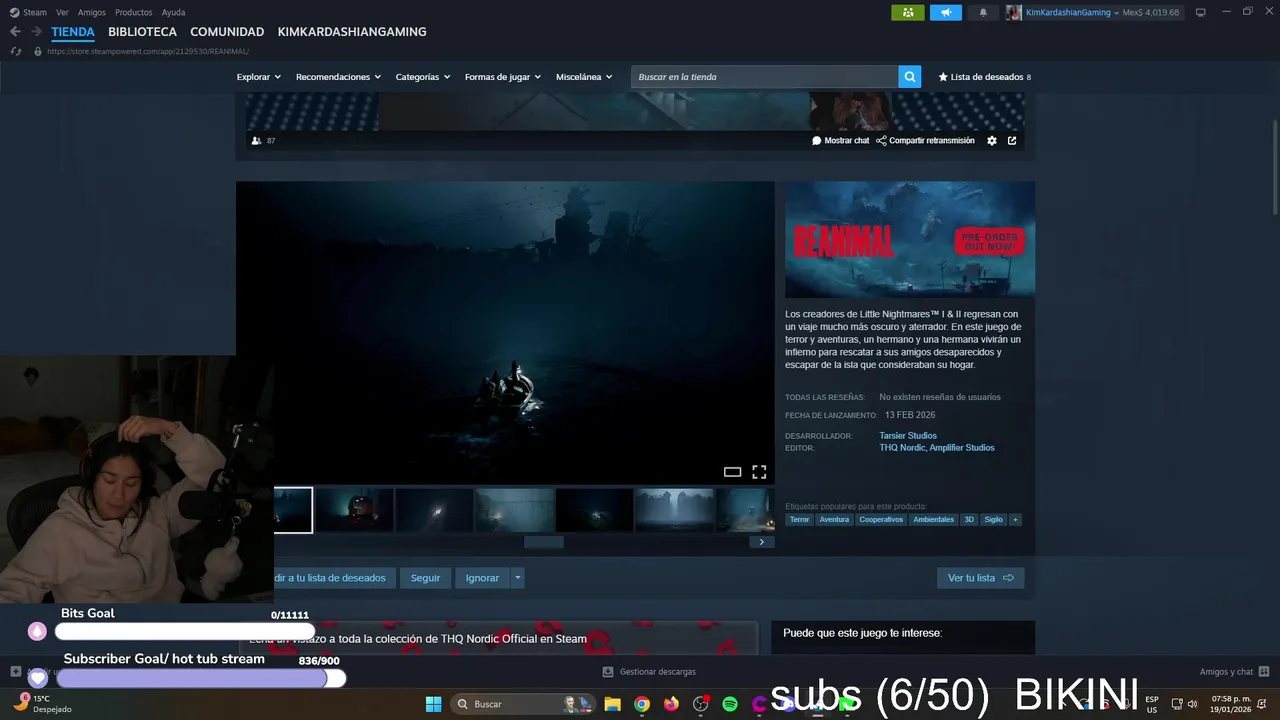Screen dimensions: 1280x720
Task: Toggle theater mode on the media viewer
Action: 732,472
